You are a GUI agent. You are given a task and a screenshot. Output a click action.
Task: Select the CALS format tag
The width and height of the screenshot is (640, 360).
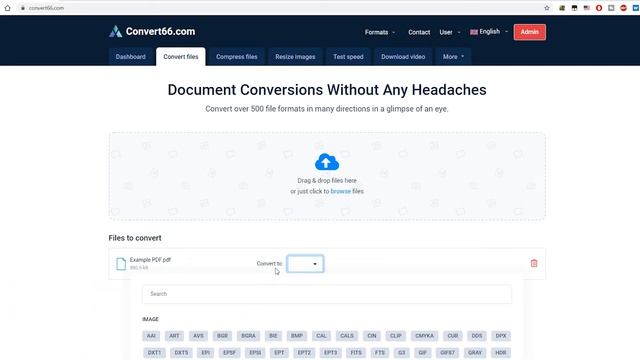(x=347, y=336)
